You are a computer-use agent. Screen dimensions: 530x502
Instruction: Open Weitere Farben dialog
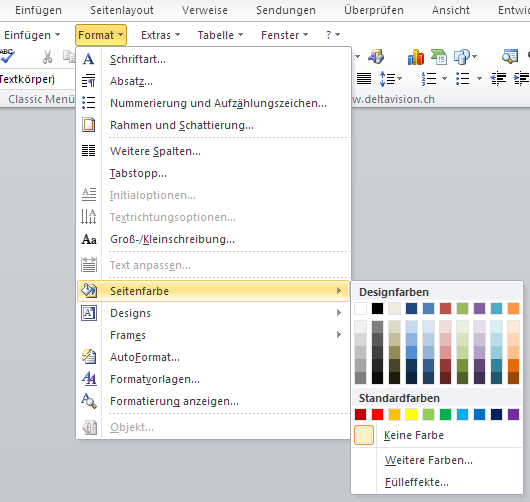tap(429, 460)
